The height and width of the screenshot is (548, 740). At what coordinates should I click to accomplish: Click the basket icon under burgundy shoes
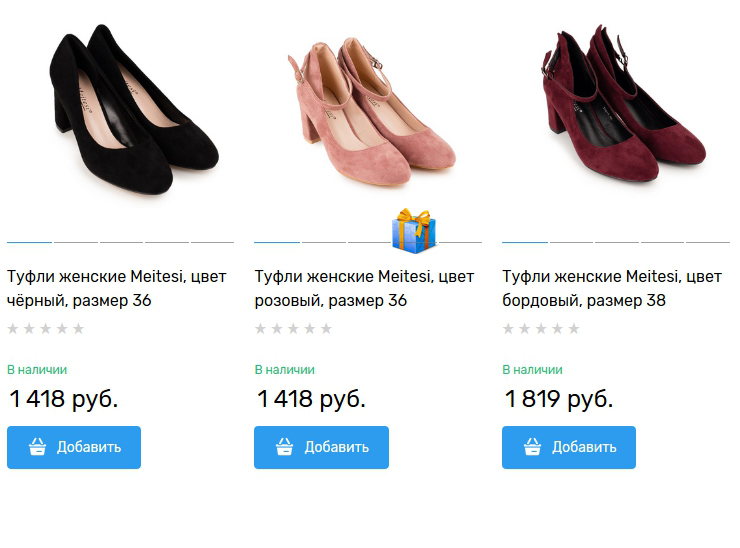point(532,447)
